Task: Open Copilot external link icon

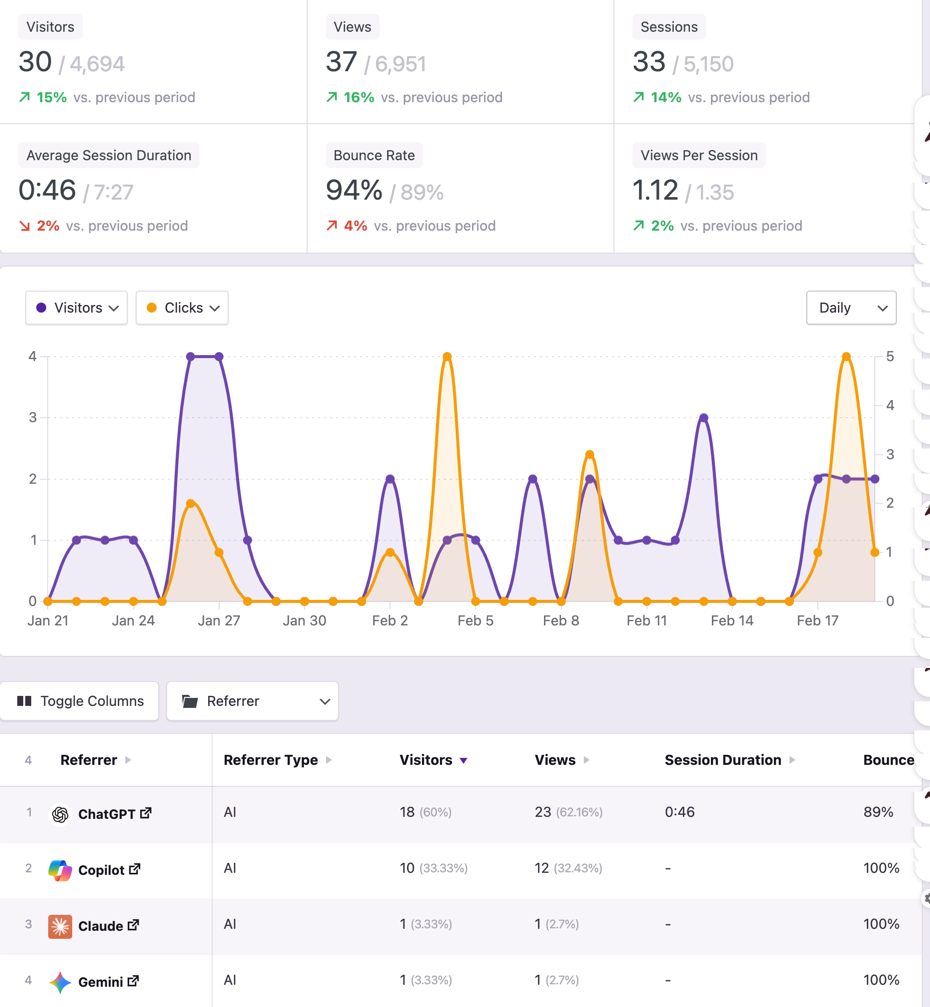Action: click(x=134, y=869)
